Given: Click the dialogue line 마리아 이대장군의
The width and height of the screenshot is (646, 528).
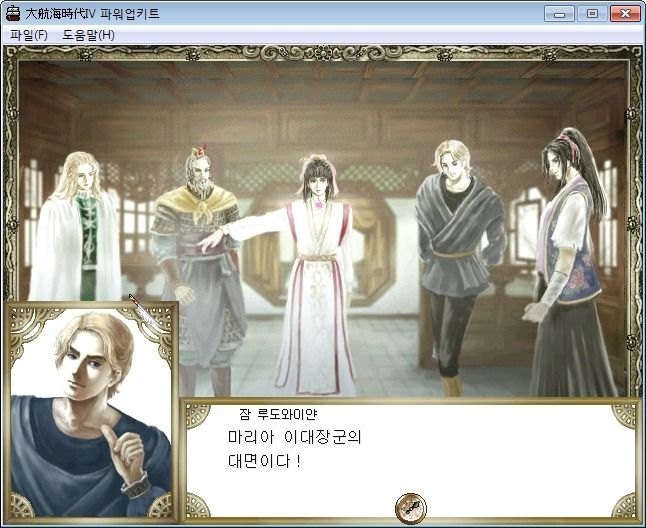Looking at the screenshot, I should 295,437.
